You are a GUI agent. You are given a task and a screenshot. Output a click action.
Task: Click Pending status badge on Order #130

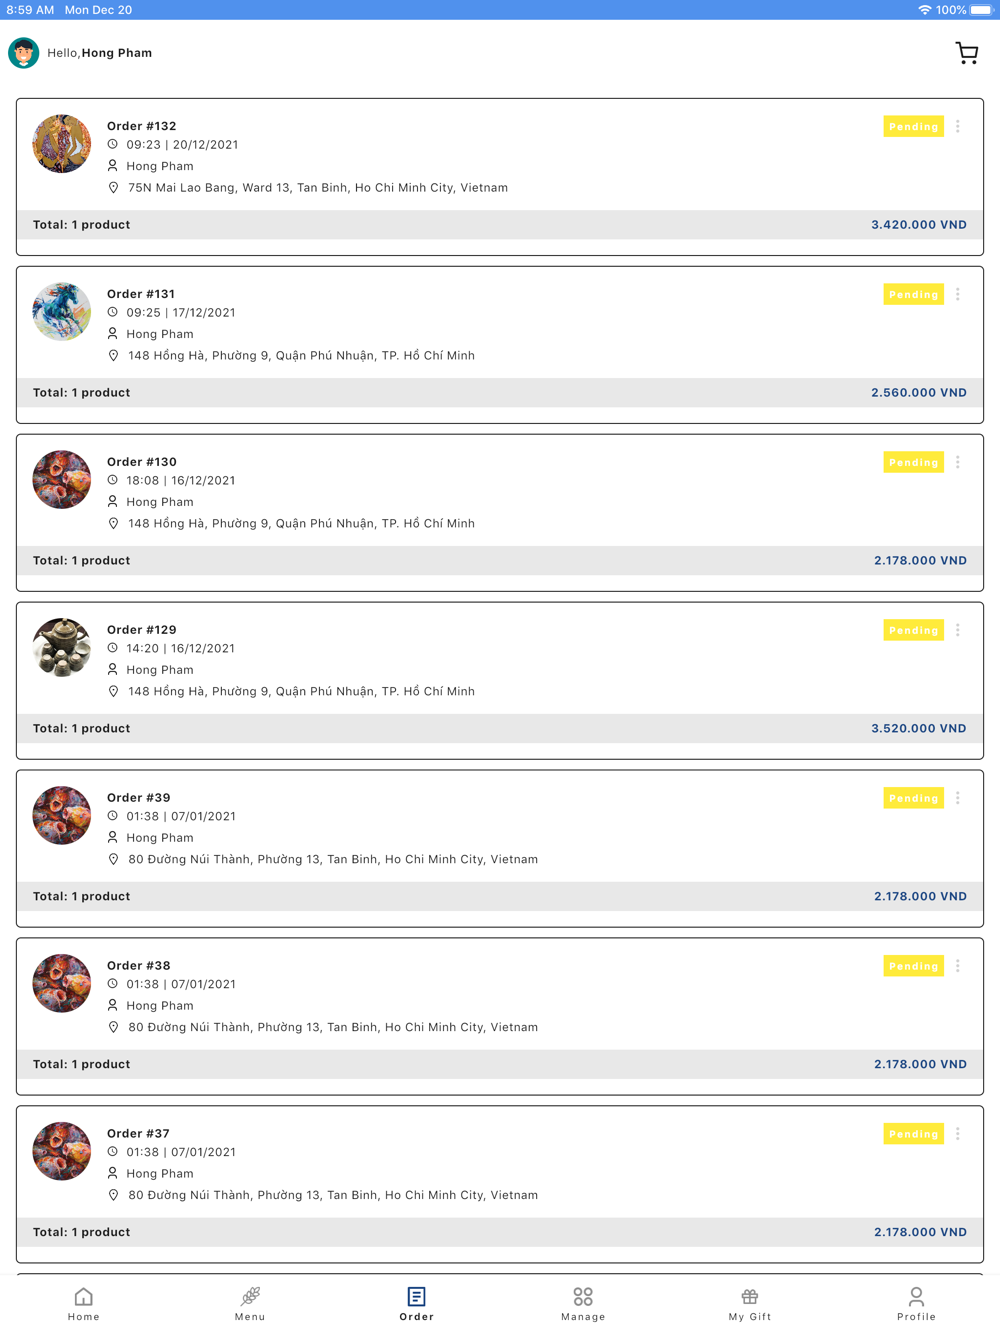pos(914,463)
